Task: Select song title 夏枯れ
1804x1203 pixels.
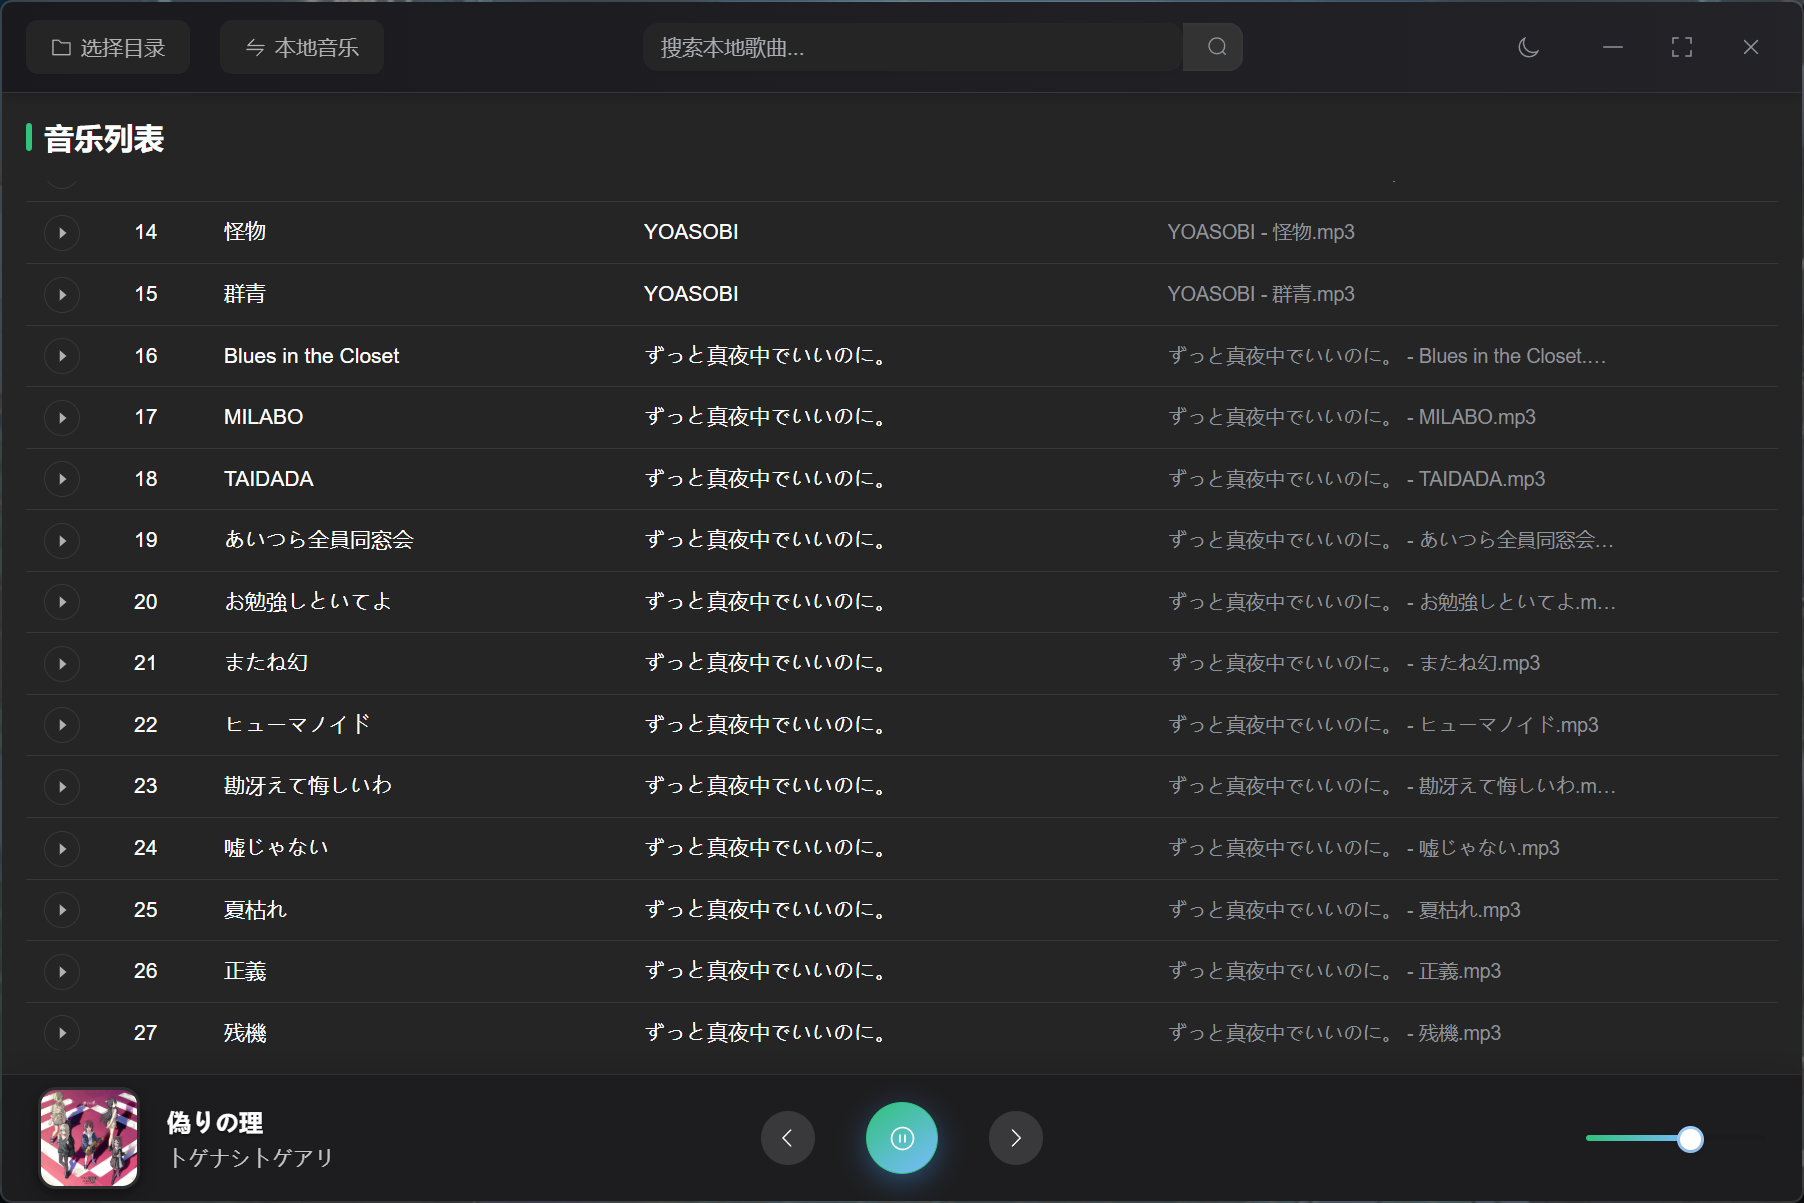Action: coord(255,910)
